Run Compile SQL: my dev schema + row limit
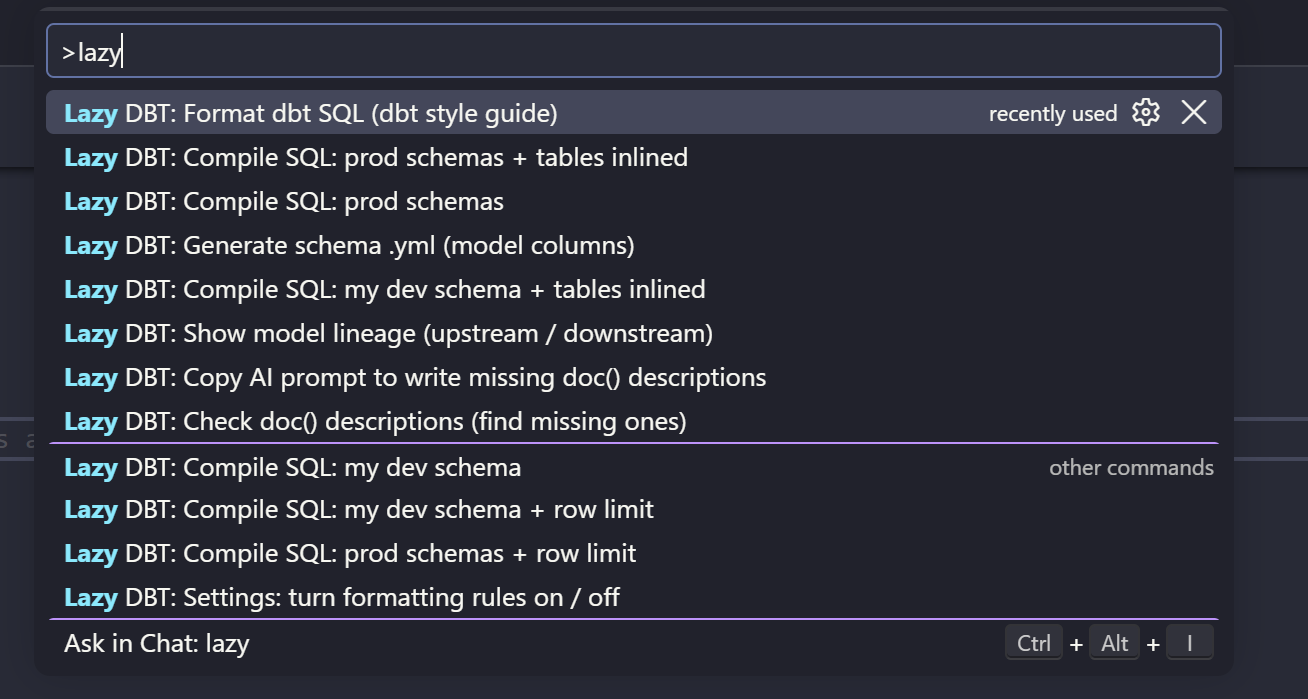The image size is (1308, 699). (x=634, y=509)
